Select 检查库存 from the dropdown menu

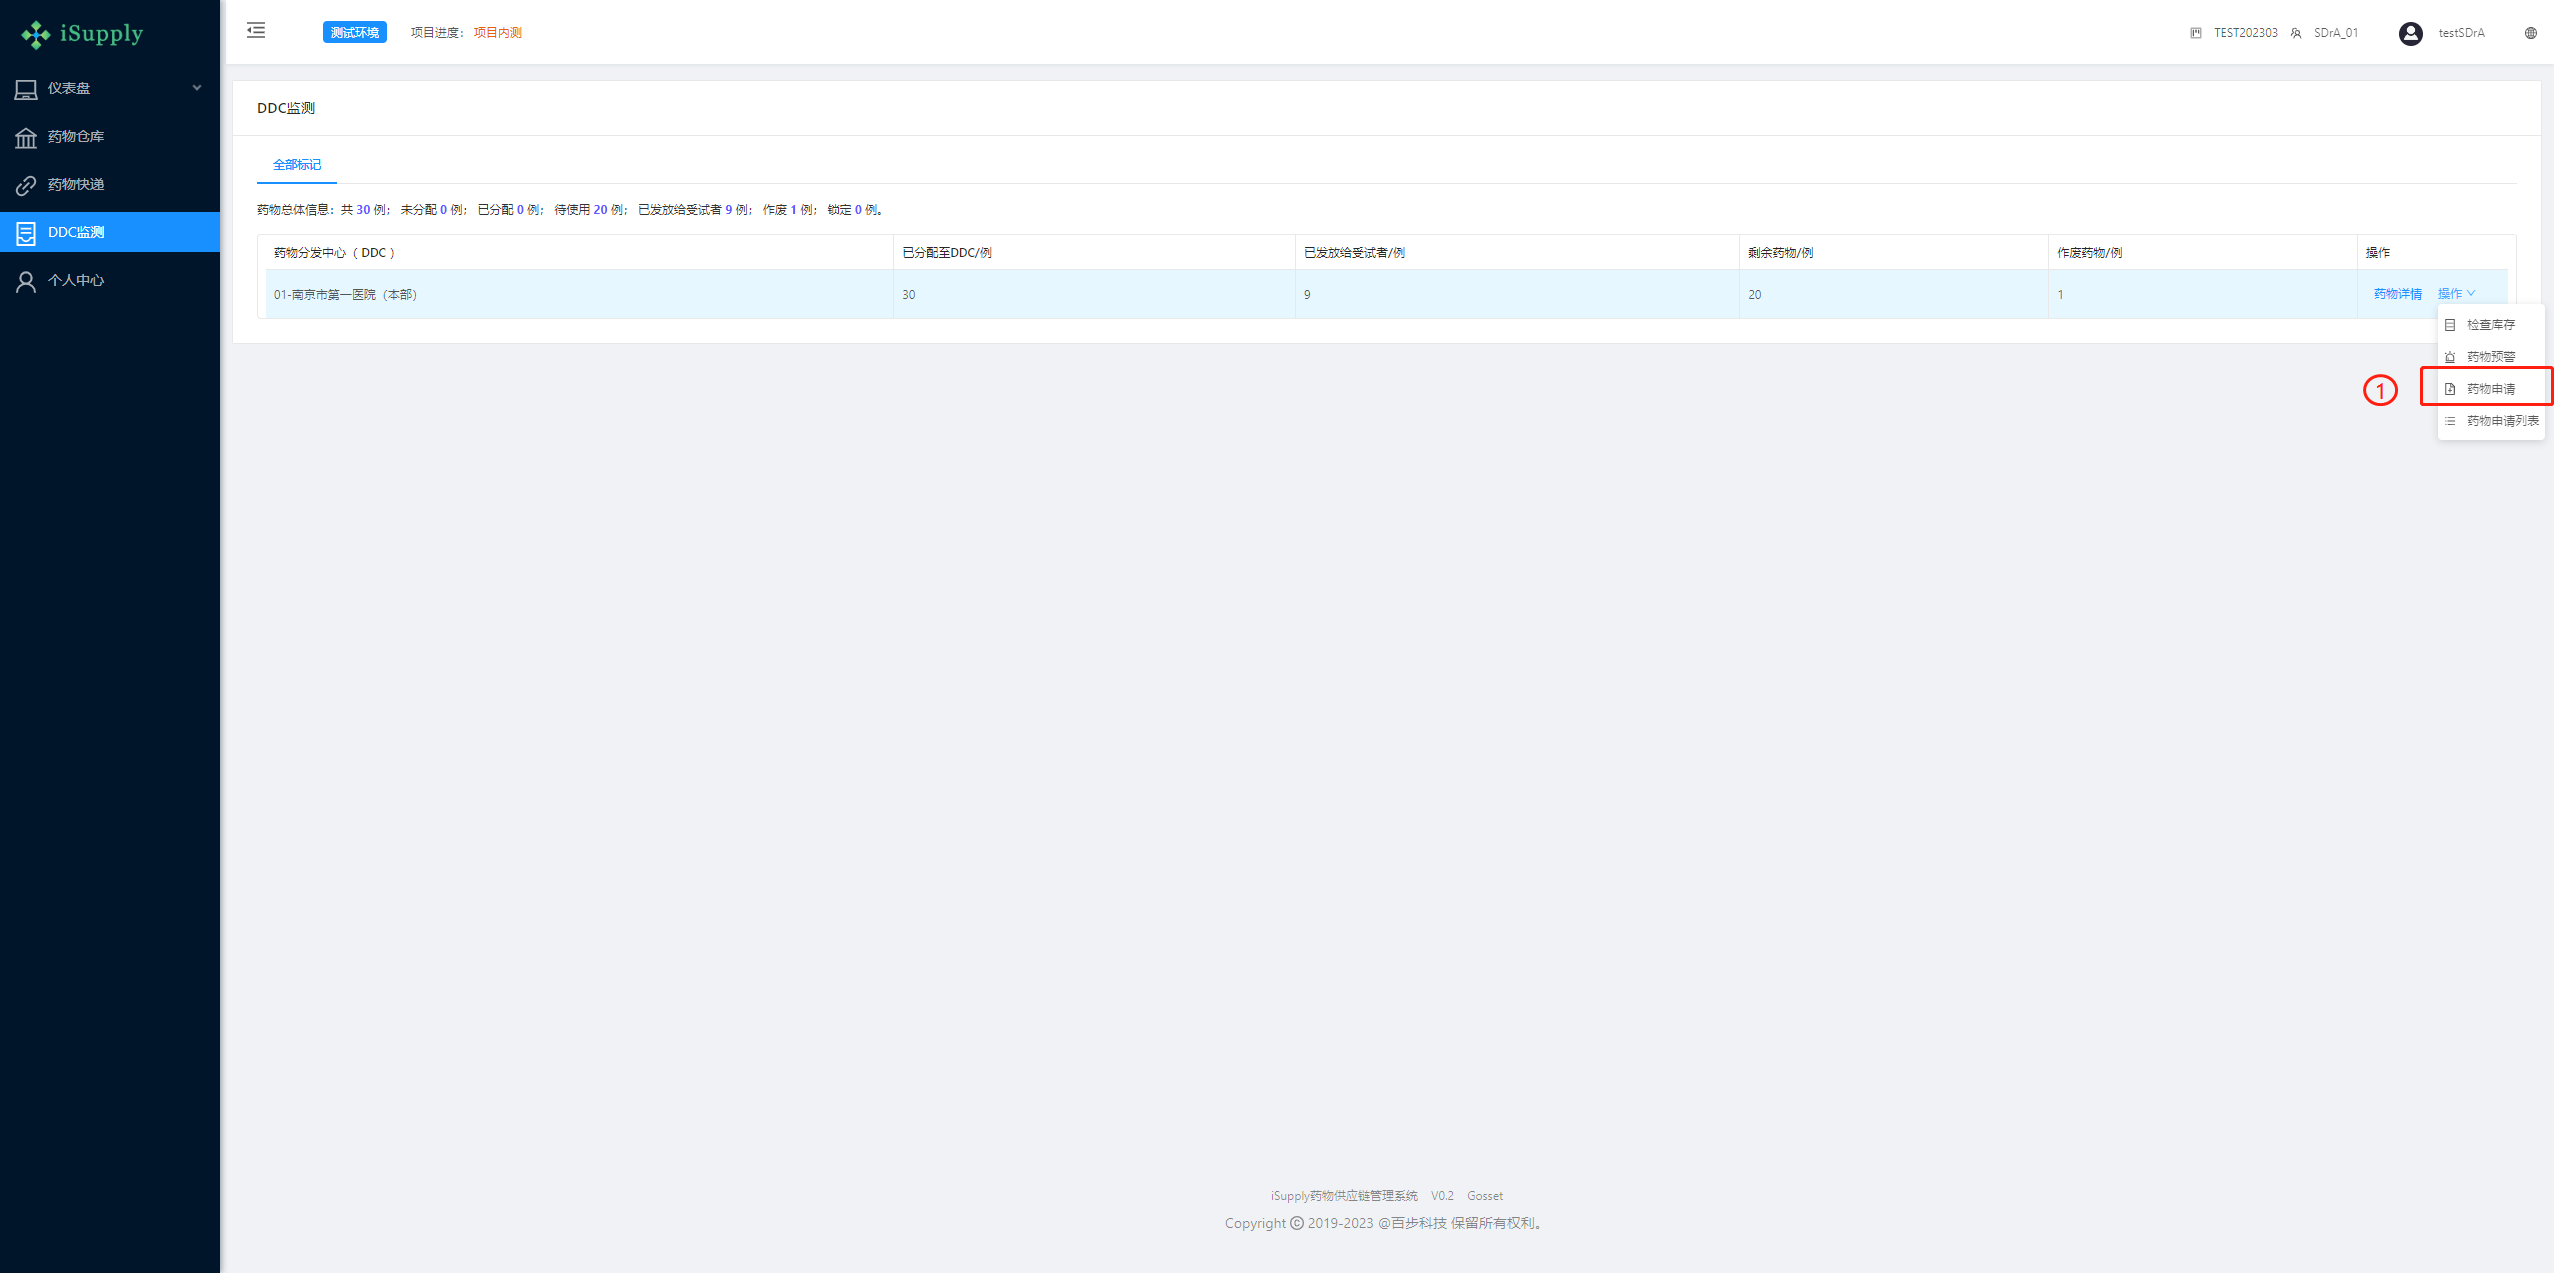[2490, 325]
